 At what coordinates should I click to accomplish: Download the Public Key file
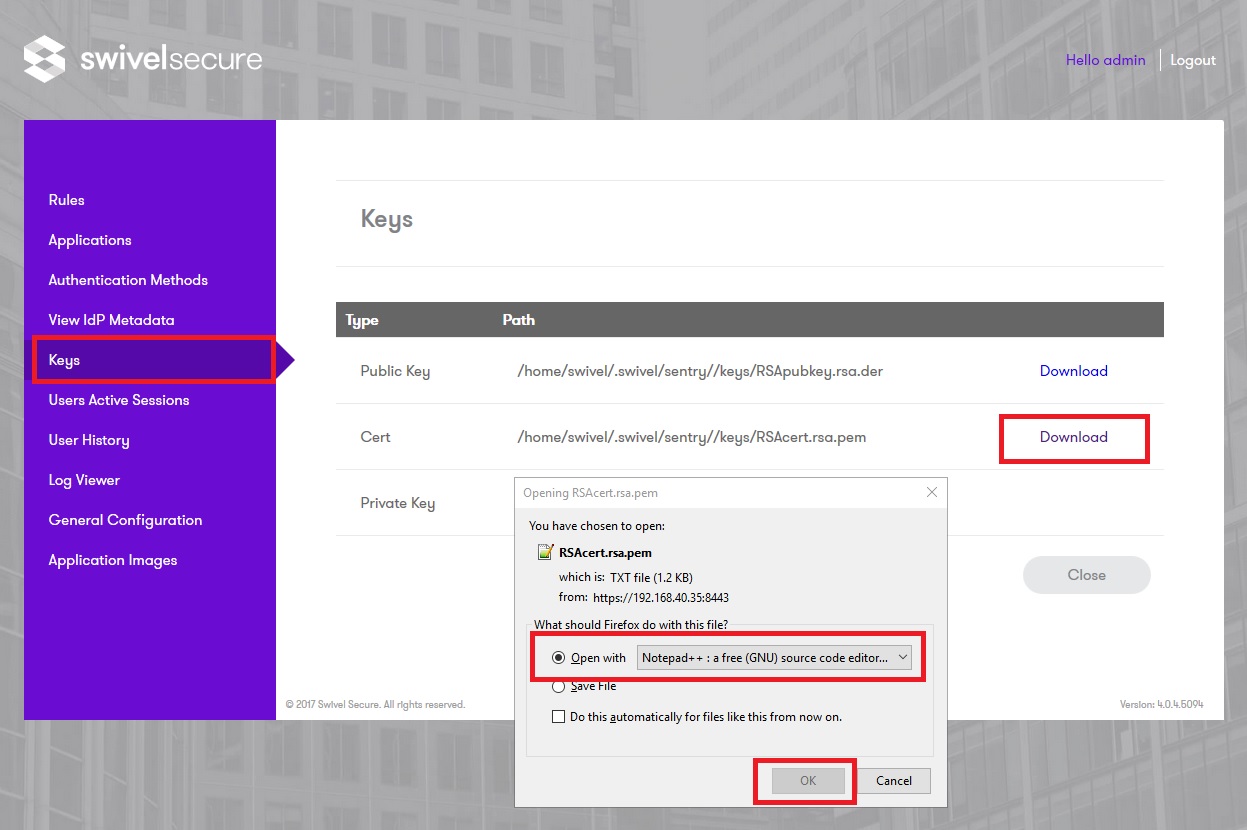tap(1073, 371)
